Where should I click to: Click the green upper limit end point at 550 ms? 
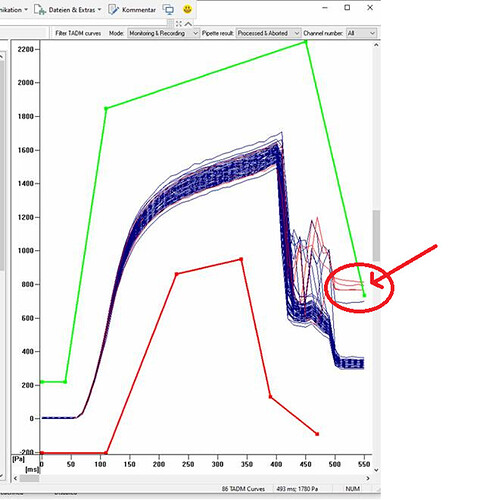tap(364, 295)
